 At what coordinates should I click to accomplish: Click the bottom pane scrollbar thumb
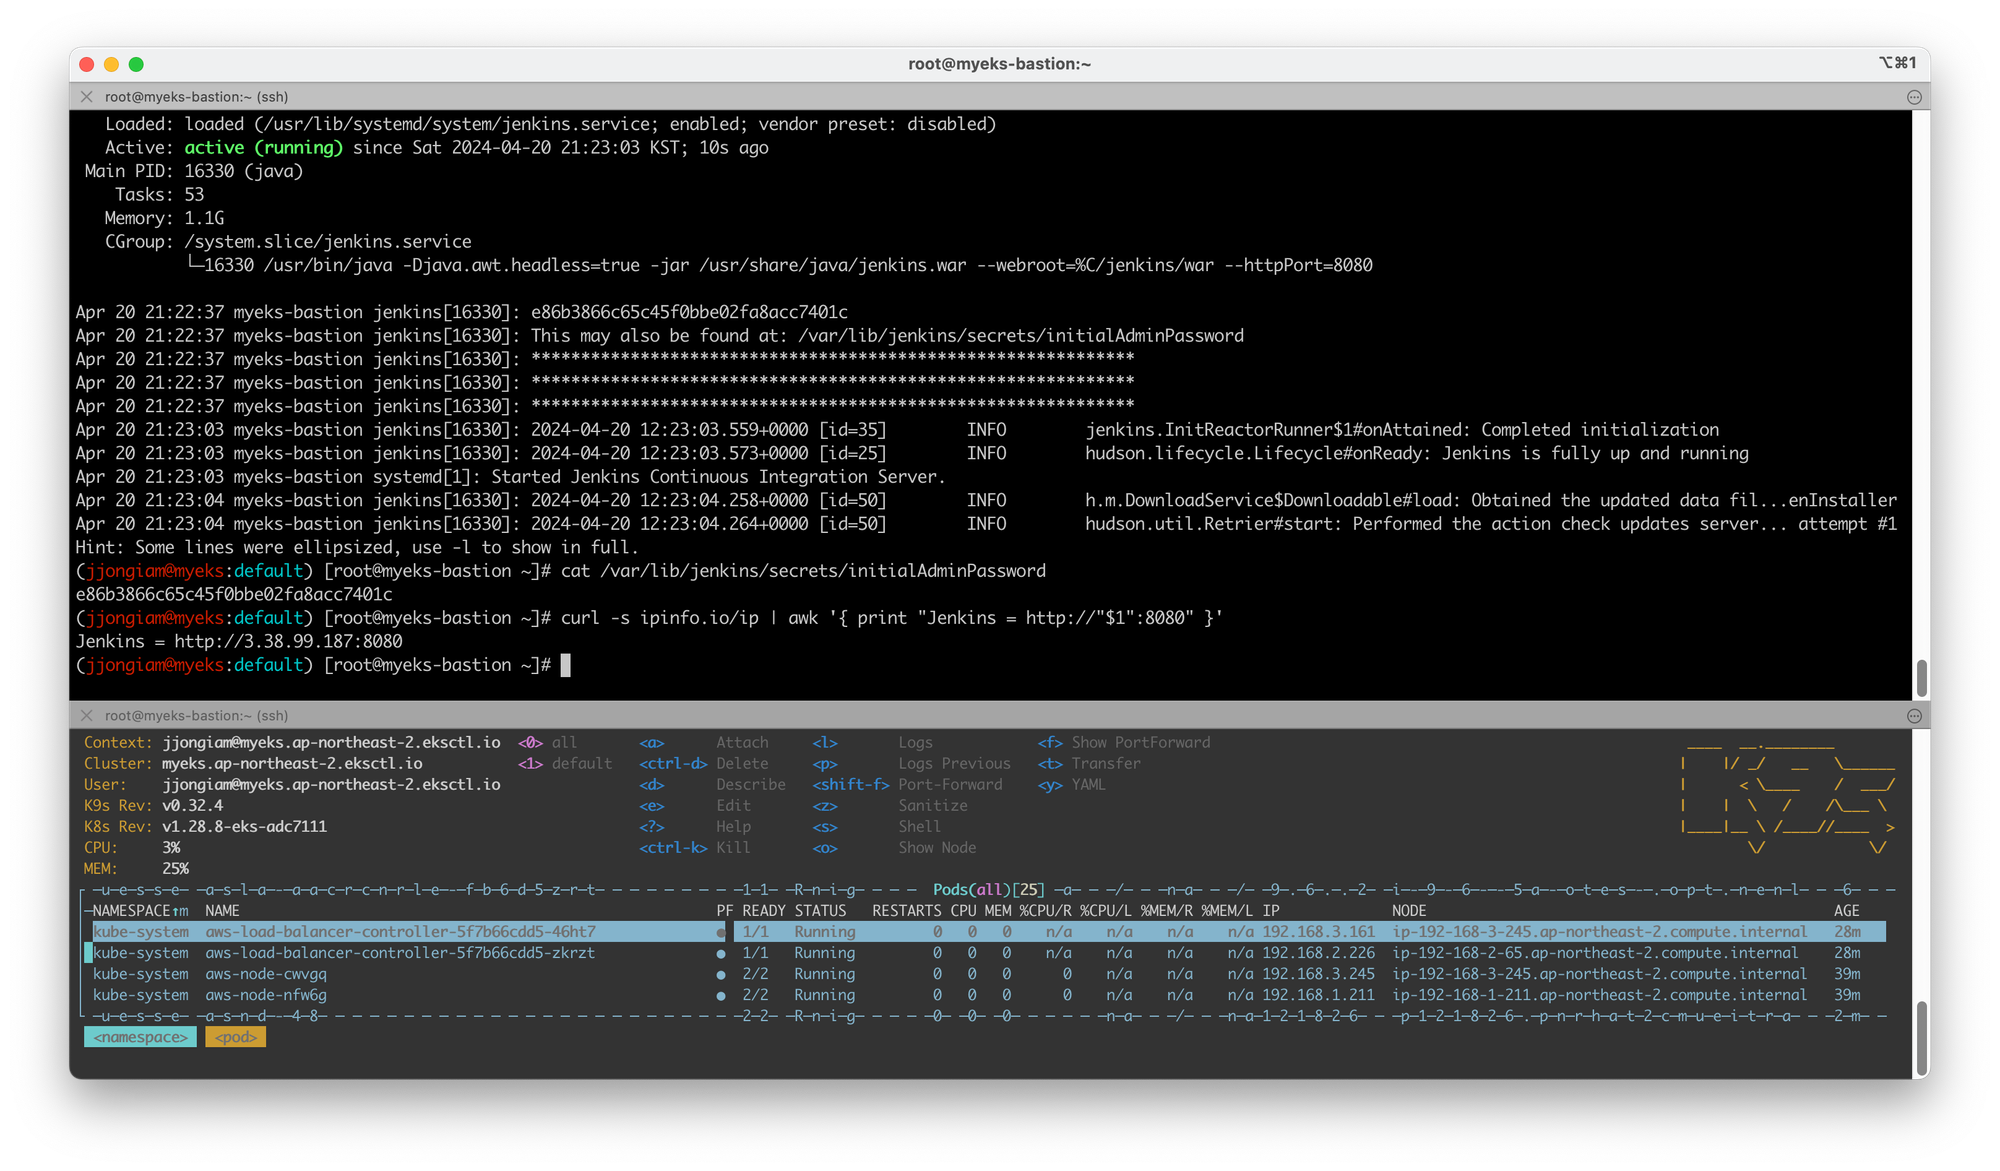[x=1921, y=1036]
